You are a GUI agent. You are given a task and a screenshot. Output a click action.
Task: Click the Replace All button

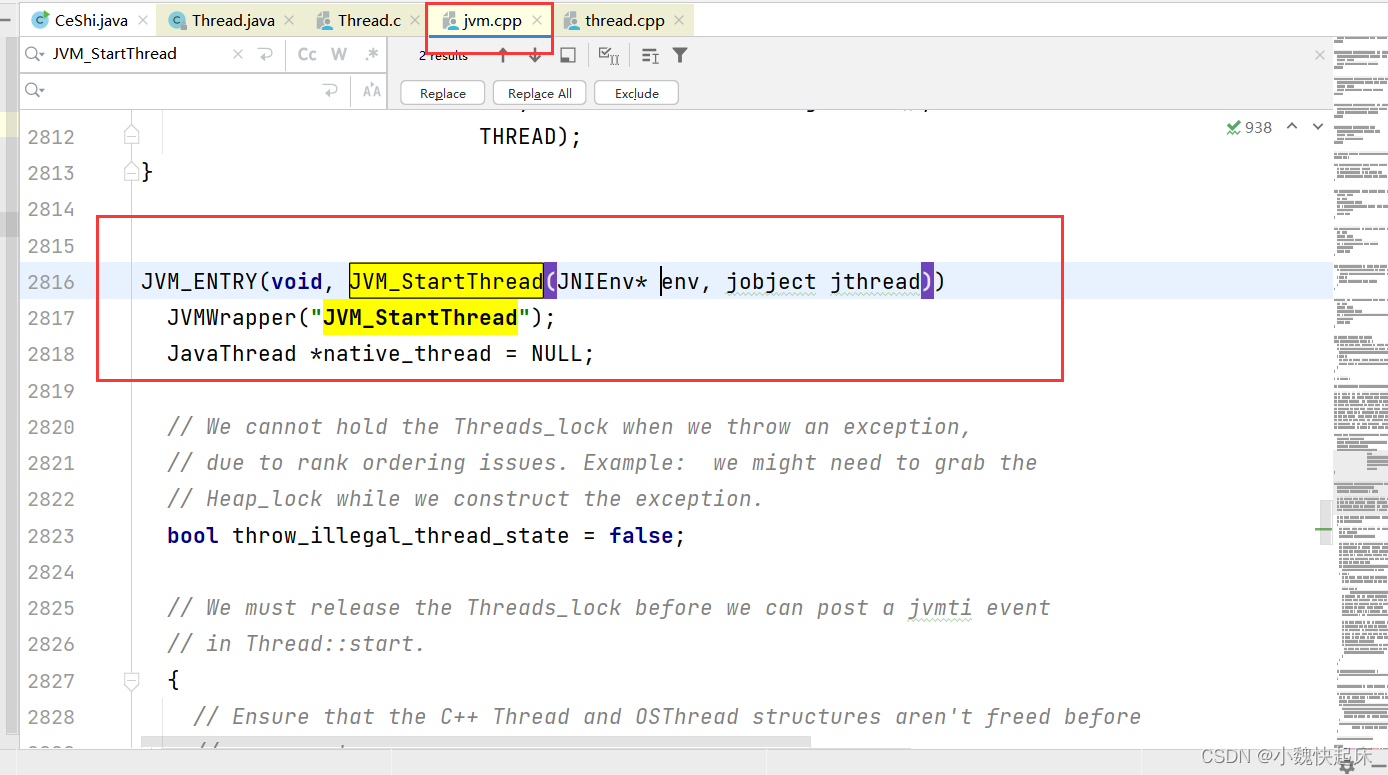[540, 93]
